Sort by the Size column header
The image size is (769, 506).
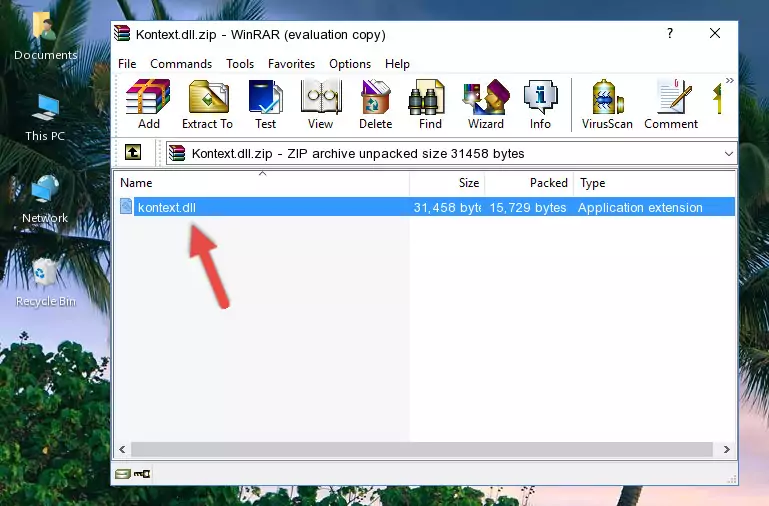pos(447,183)
